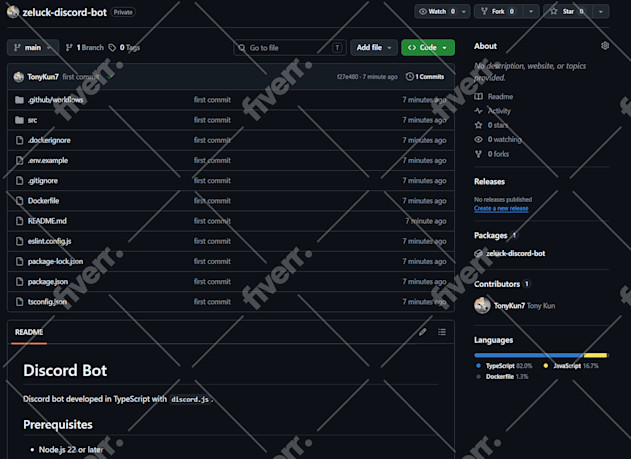
Task: Click TonyKun7 avatar in commit bar
Action: pos(19,76)
